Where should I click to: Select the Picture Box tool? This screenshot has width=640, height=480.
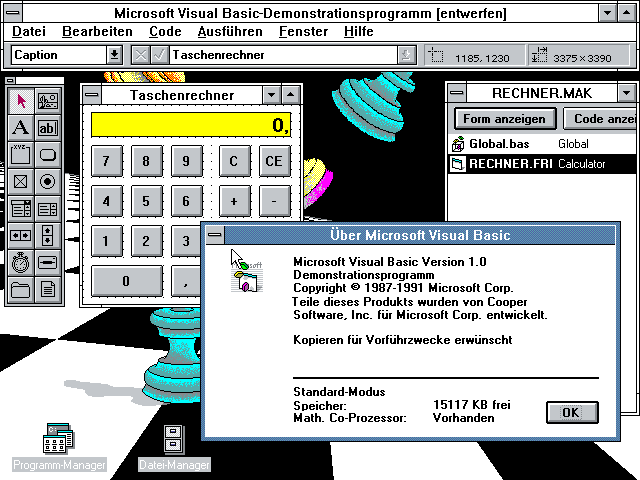(48, 101)
